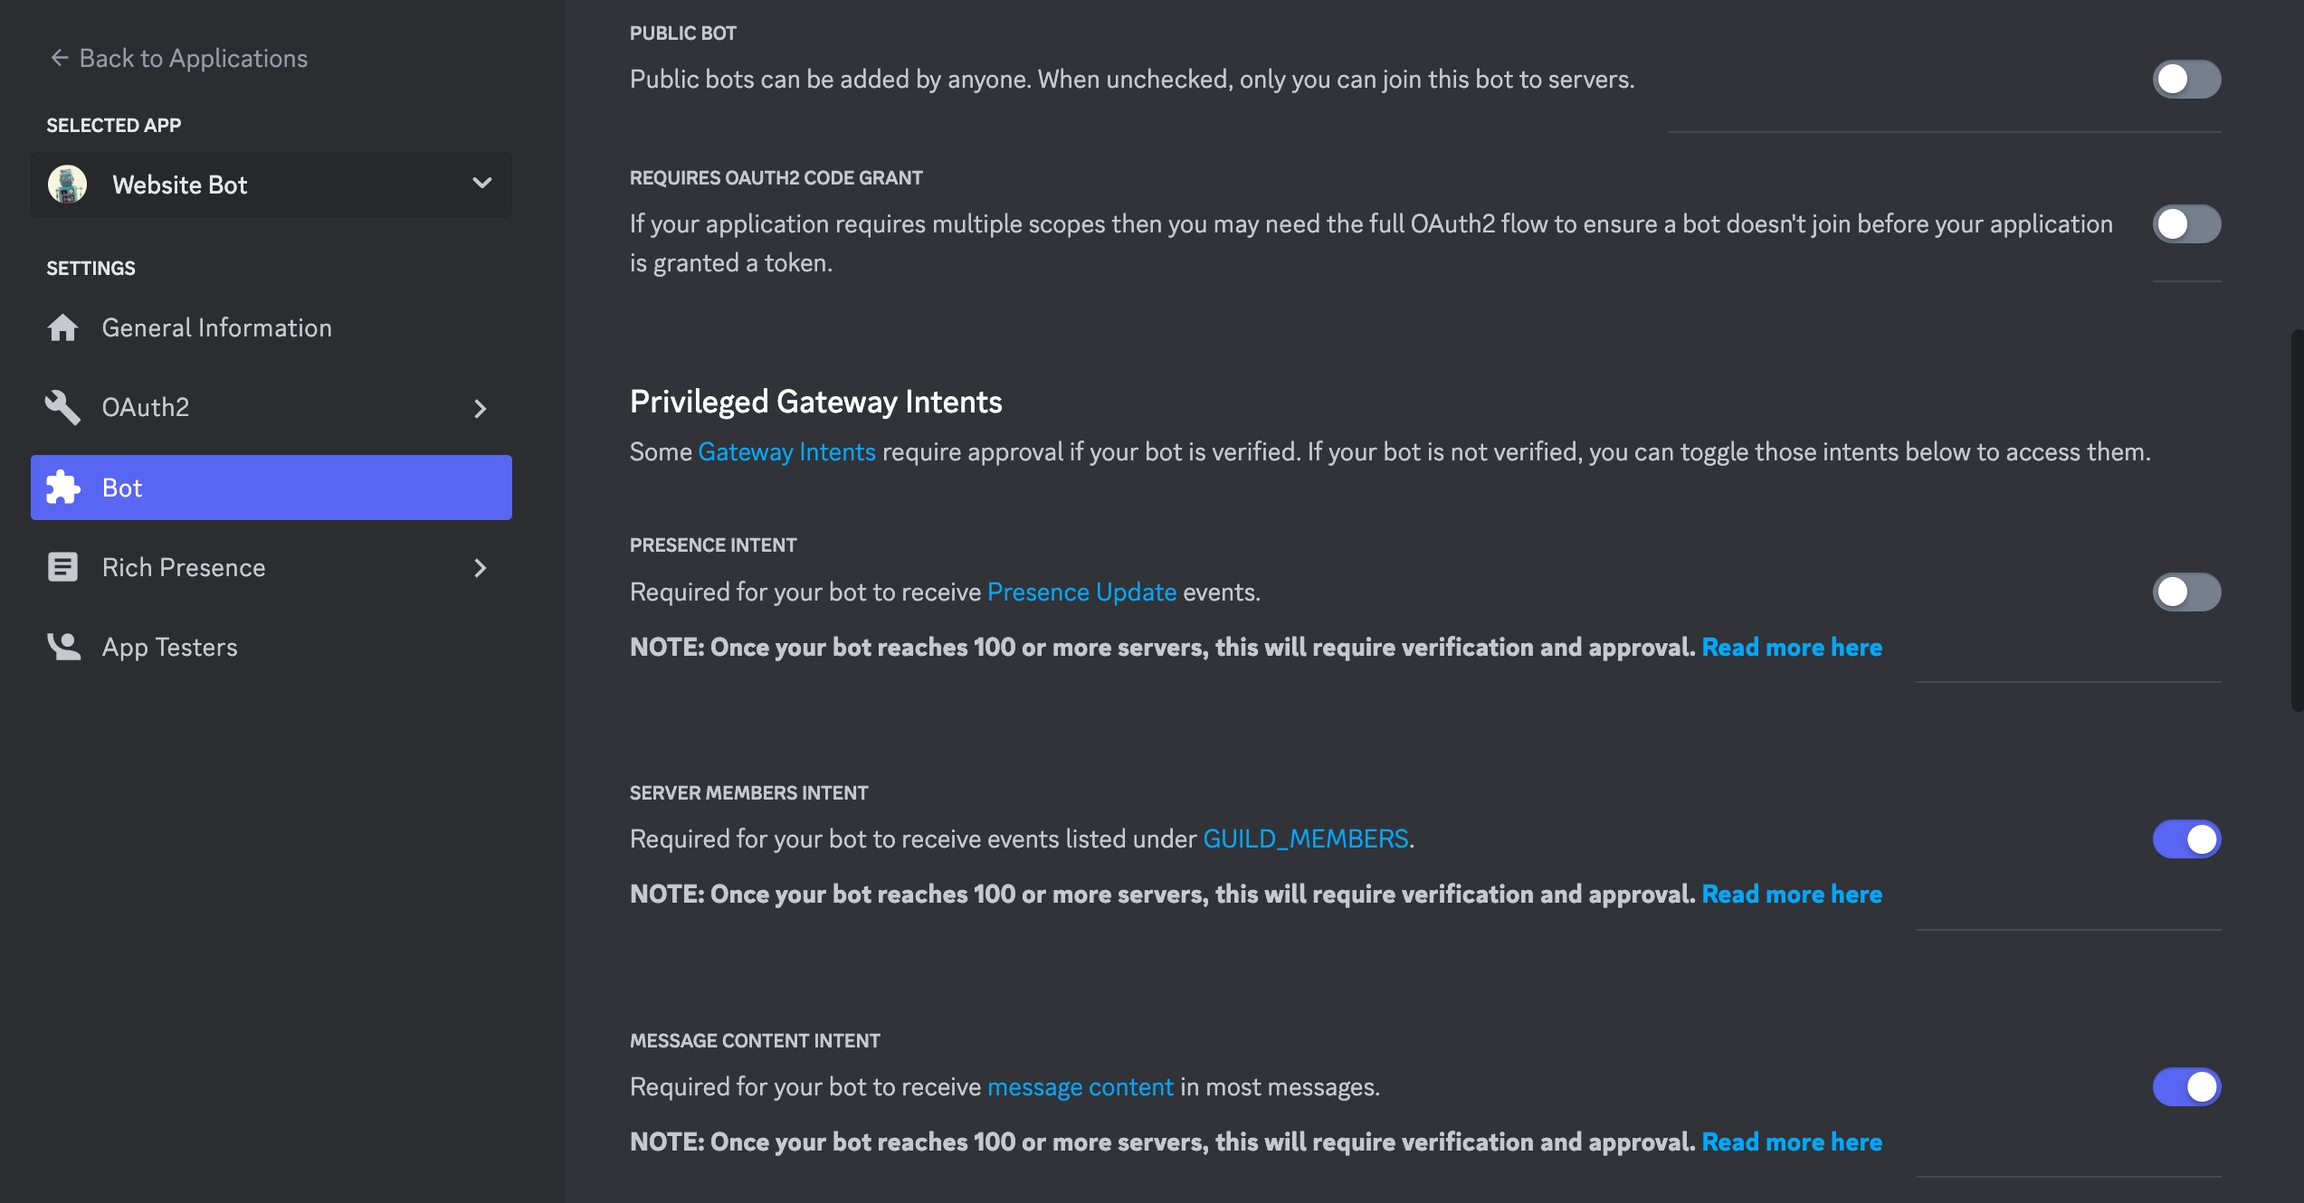Enable the Public Bot toggle
This screenshot has height=1203, width=2304.
pyautogui.click(x=2186, y=79)
